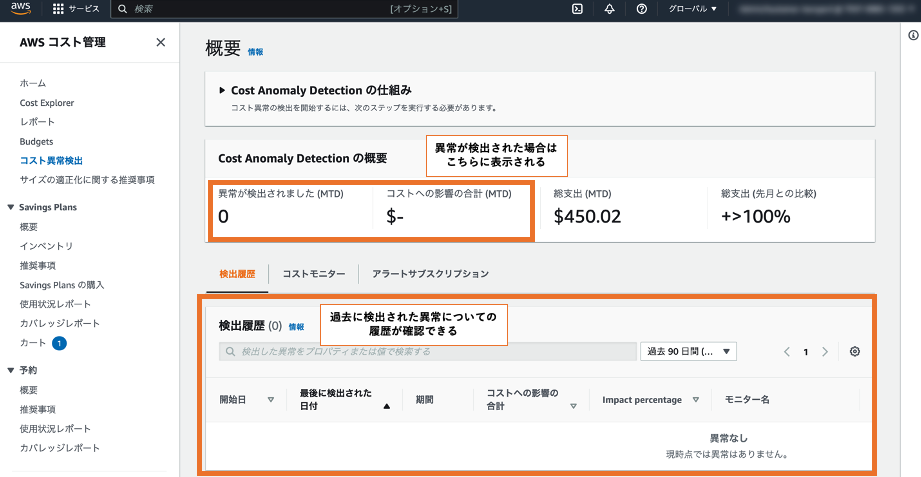Select コスト異常検出 in sidebar

tap(51, 160)
